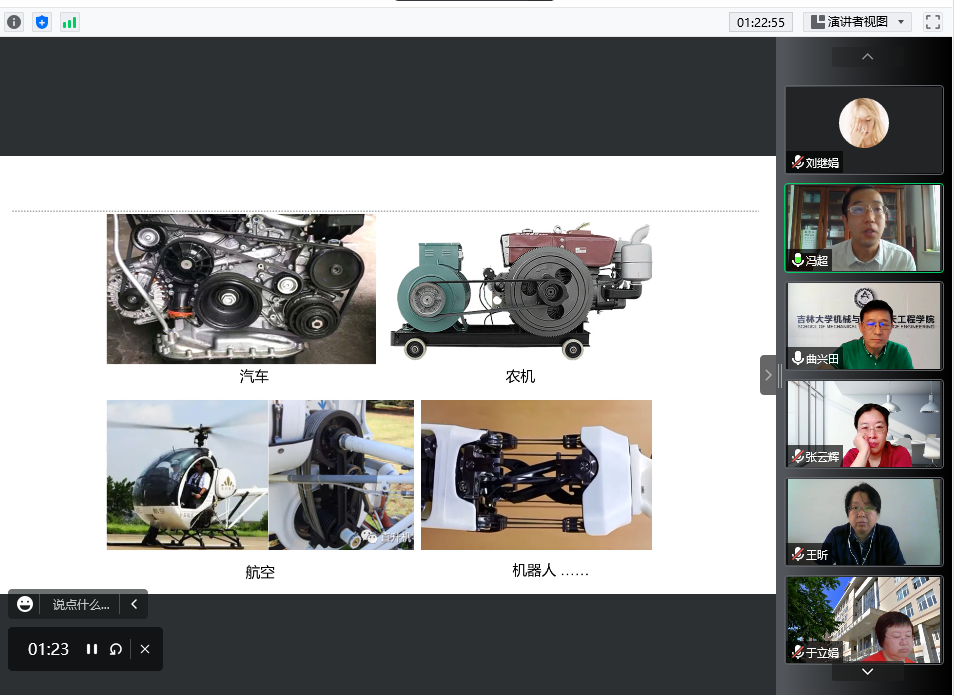Select 曲兴田's video tile
954x696 pixels.
tap(864, 326)
